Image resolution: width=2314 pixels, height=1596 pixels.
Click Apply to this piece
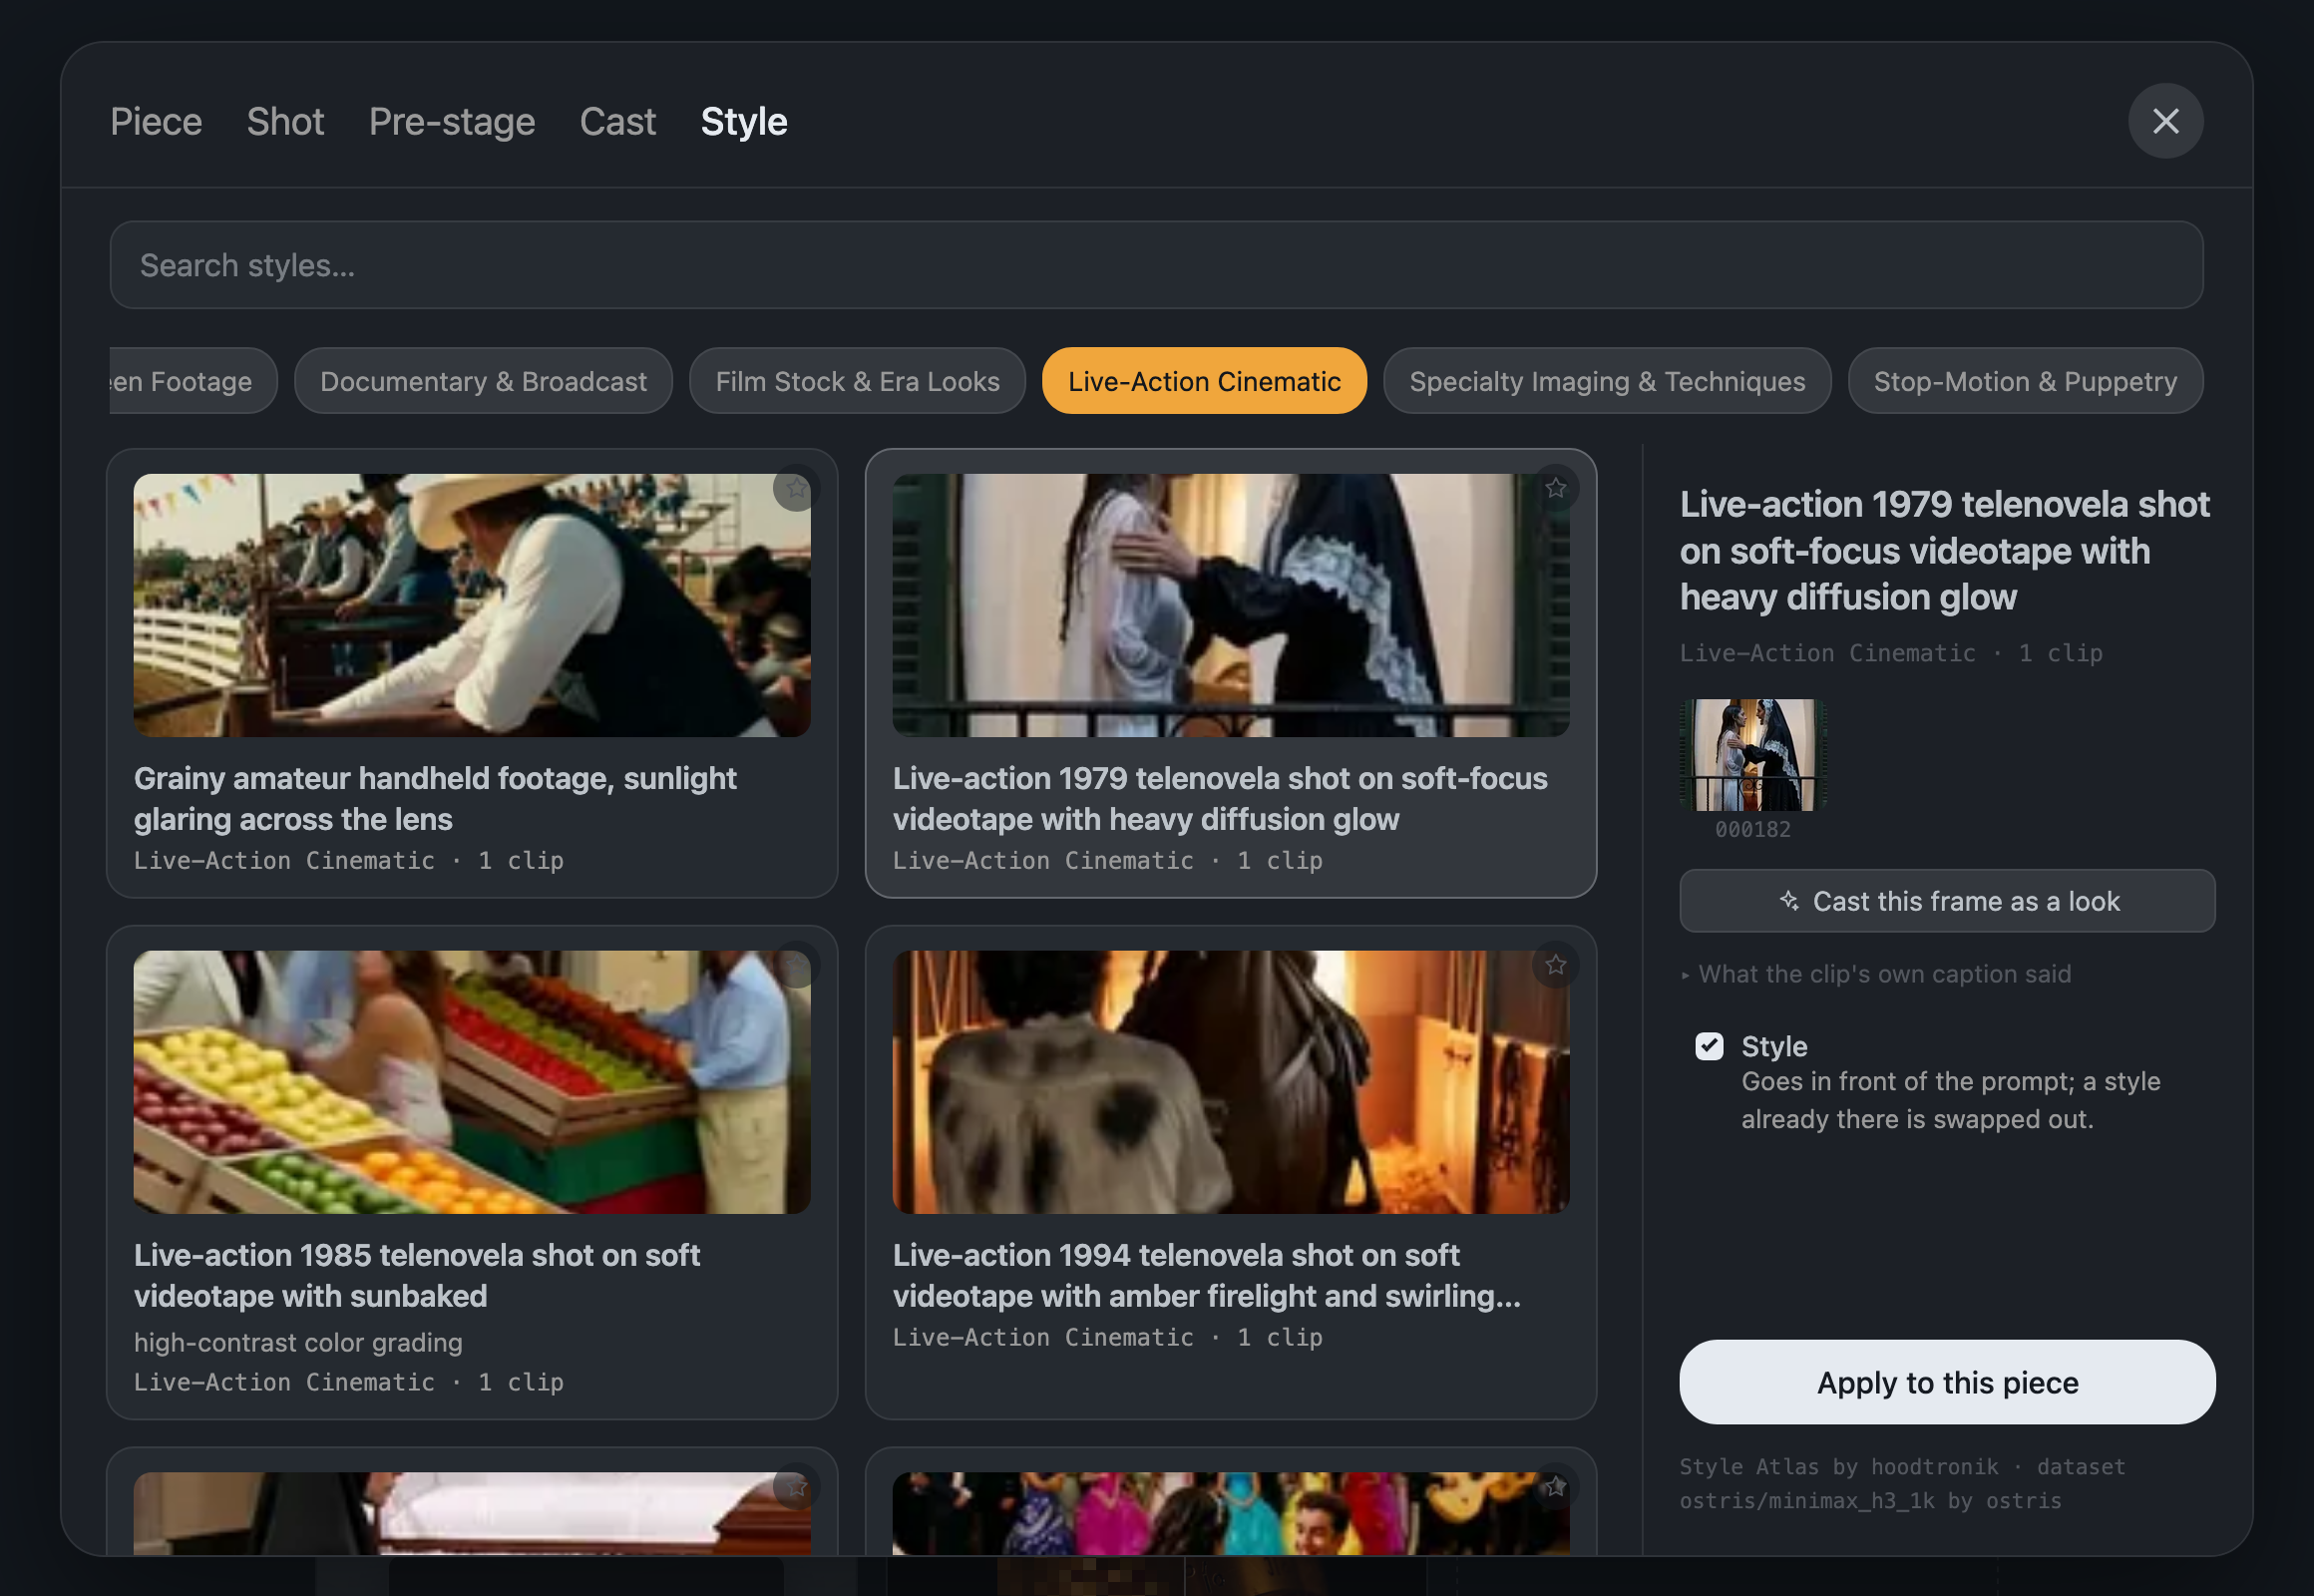click(x=1947, y=1382)
